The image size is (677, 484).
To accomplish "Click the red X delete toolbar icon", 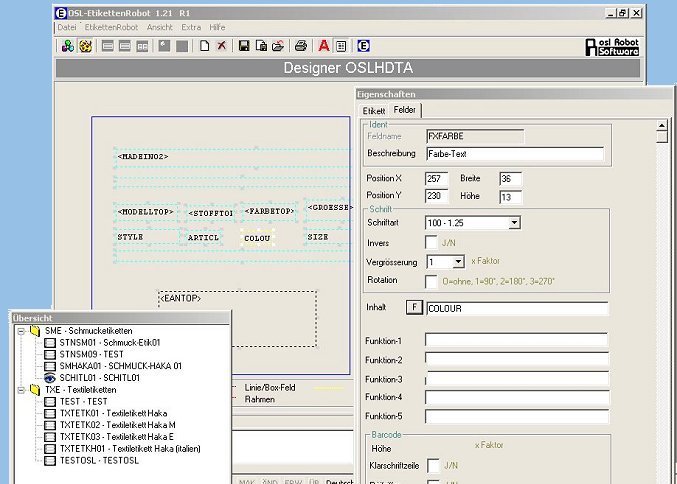I will tap(221, 46).
